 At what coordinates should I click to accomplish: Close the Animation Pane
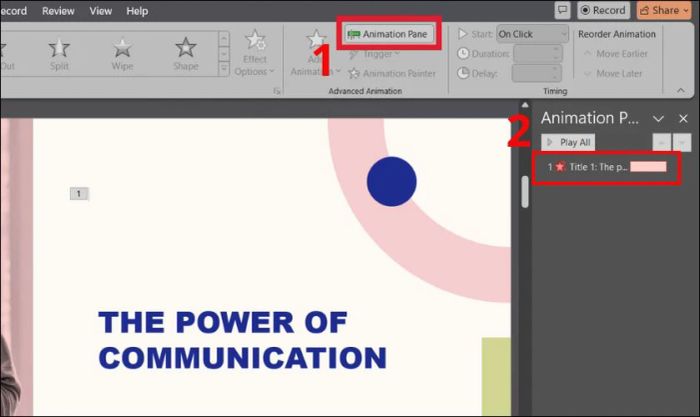pos(683,119)
